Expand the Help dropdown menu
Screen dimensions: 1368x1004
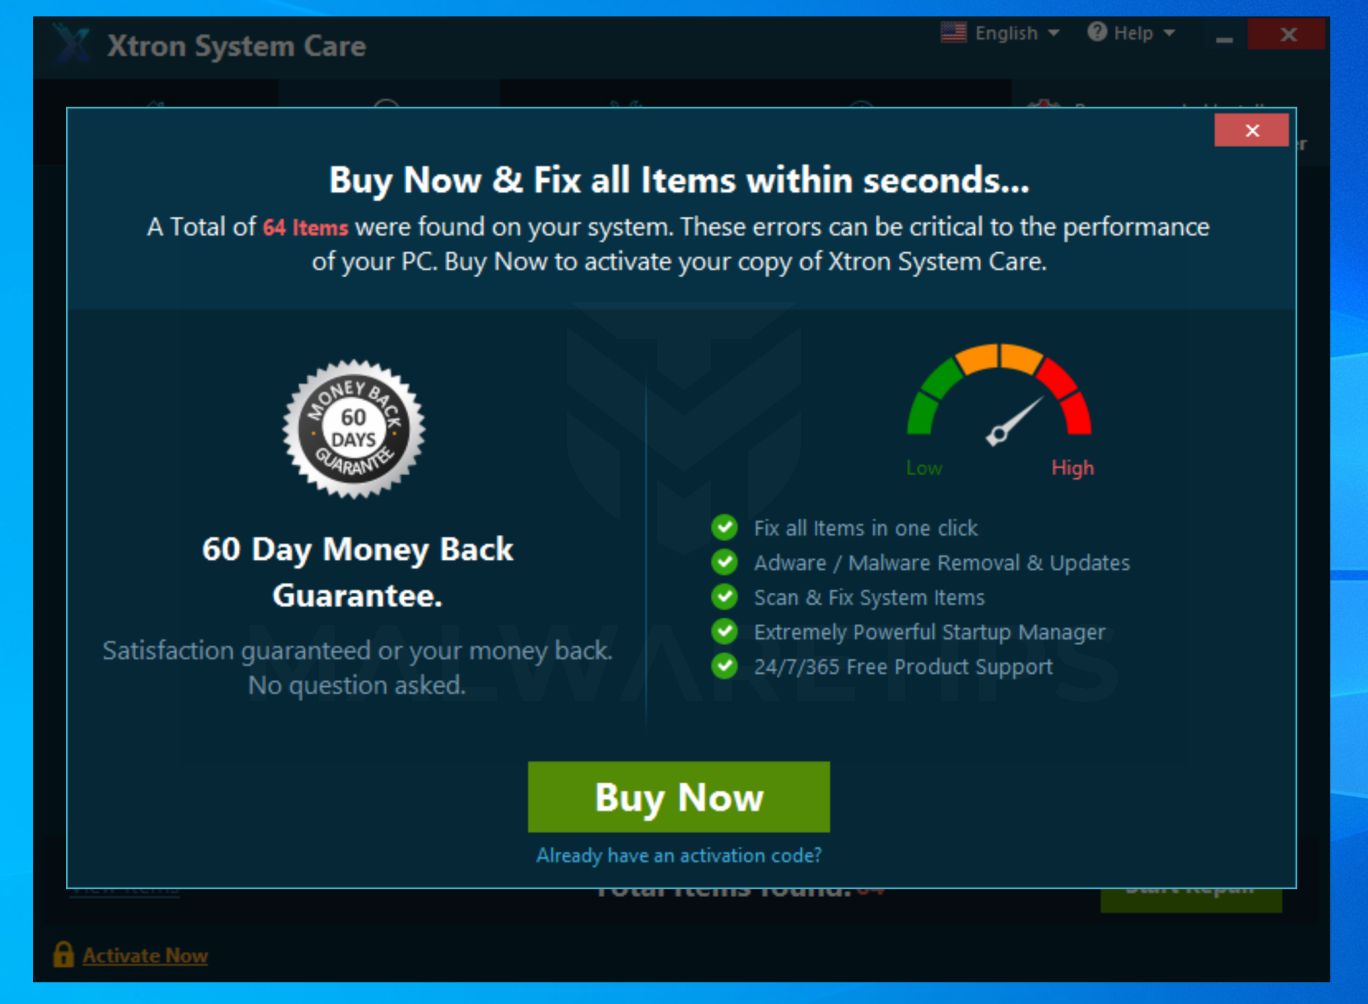[x=1131, y=33]
